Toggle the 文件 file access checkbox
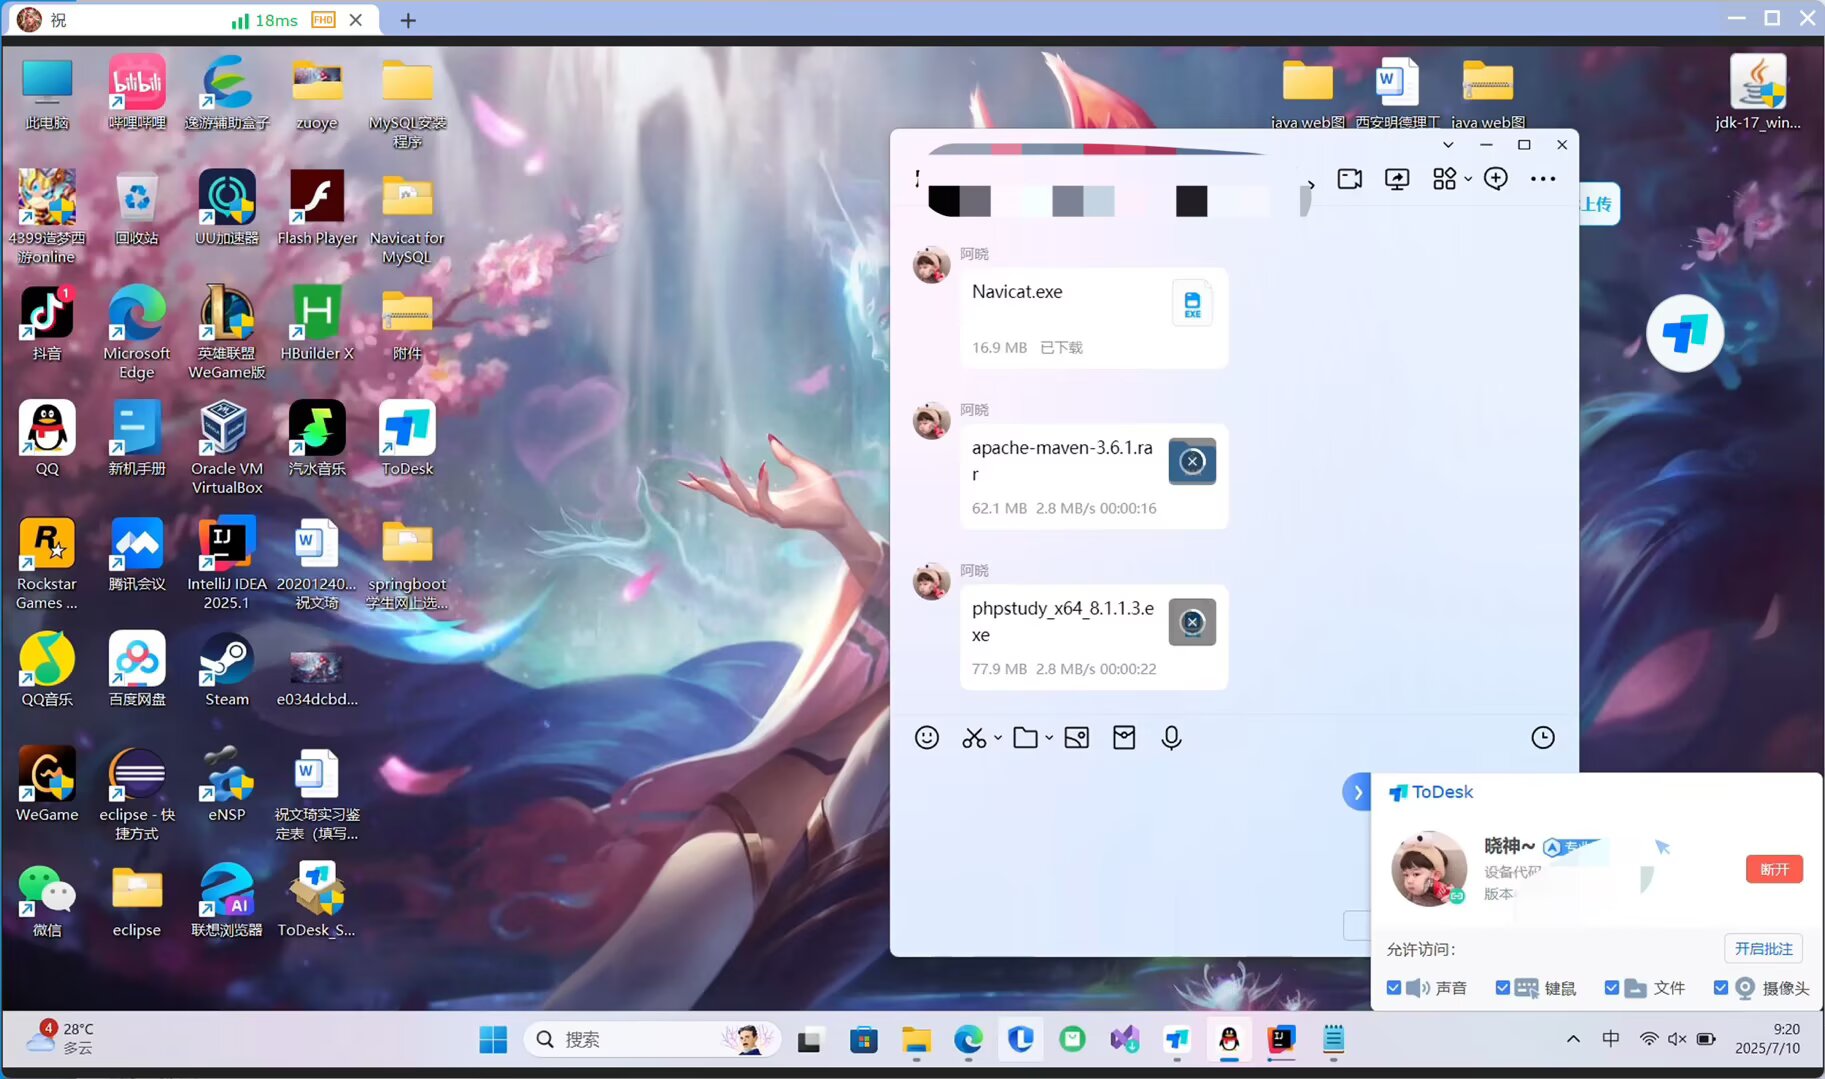The image size is (1825, 1079). point(1611,988)
